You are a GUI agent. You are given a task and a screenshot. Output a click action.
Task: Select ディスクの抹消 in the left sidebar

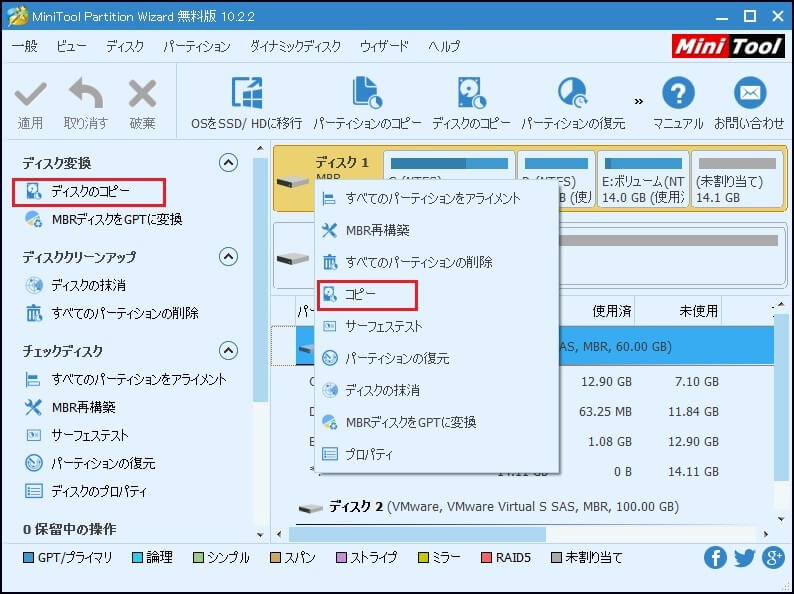[x=75, y=286]
